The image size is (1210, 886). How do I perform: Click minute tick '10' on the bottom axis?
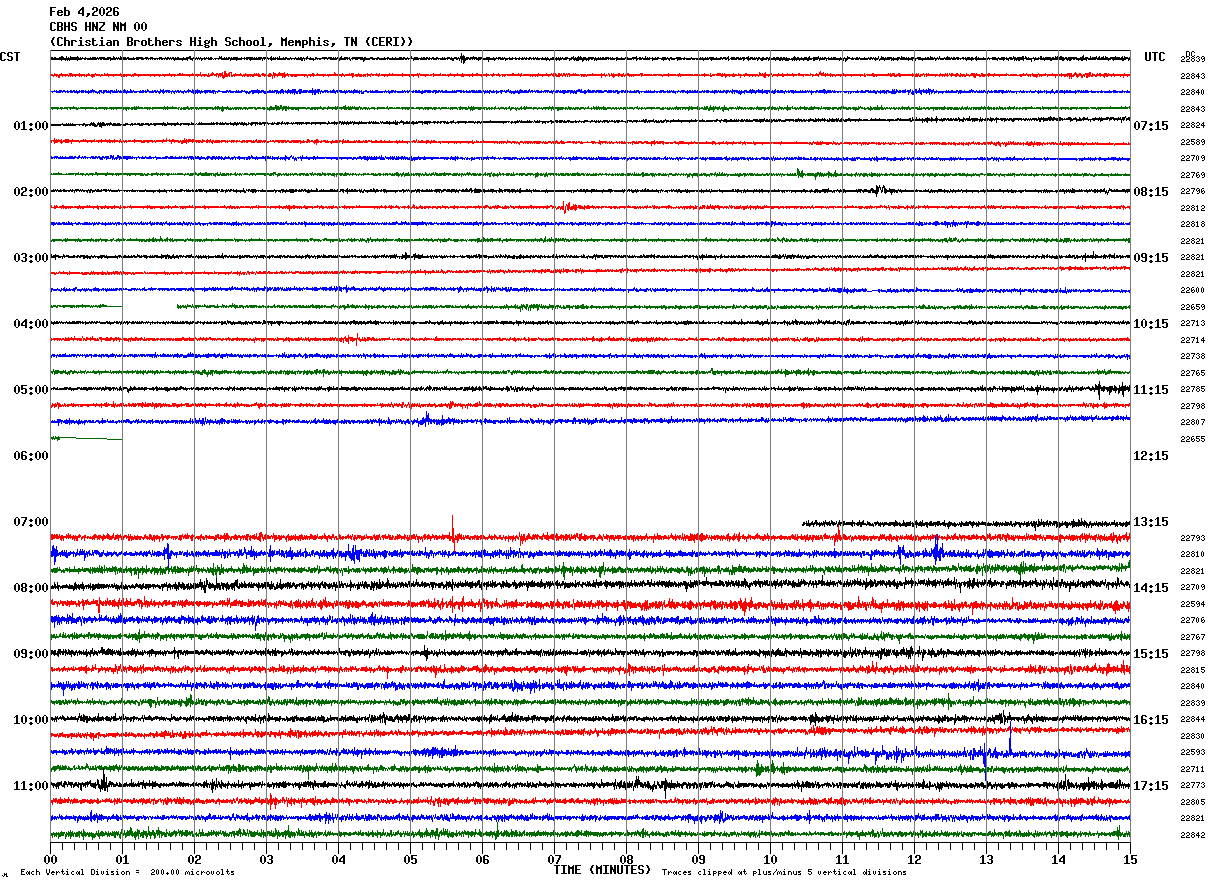pos(771,859)
